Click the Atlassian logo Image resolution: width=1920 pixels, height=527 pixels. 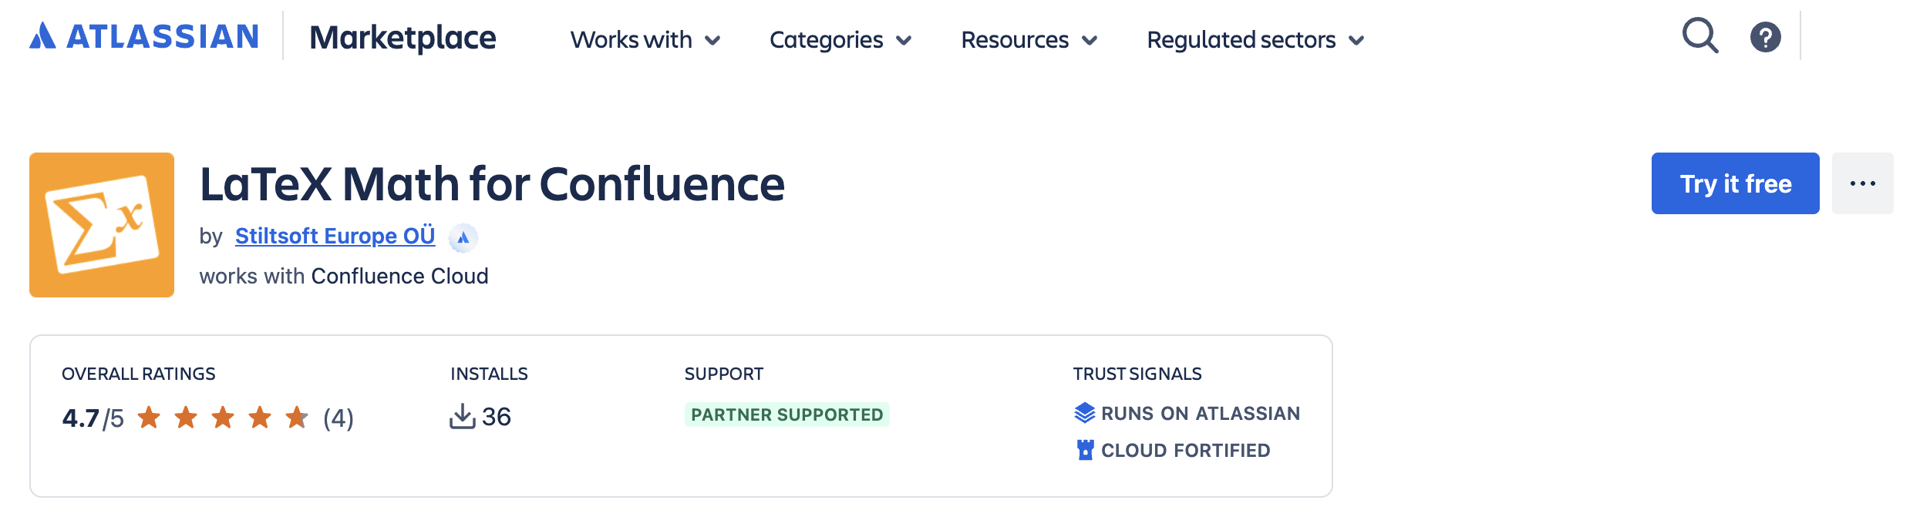[x=144, y=37]
